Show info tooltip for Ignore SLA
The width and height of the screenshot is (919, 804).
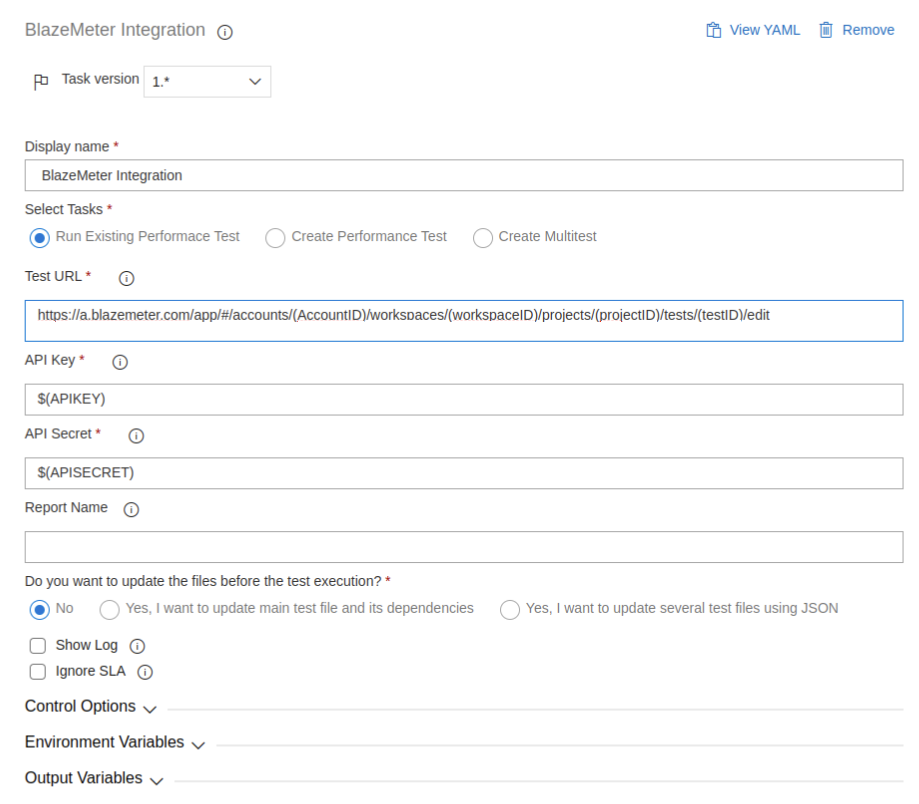coord(145,672)
